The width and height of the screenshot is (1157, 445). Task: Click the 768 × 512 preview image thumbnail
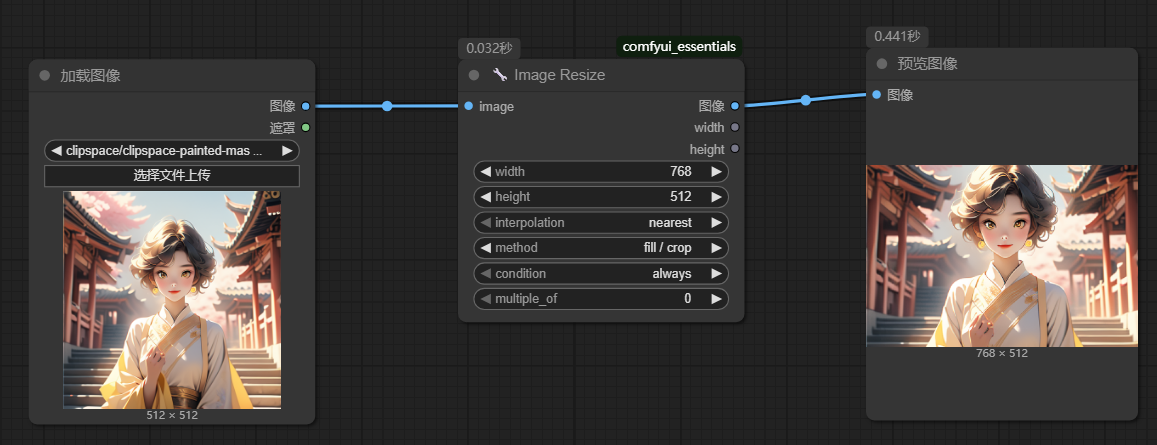pos(1001,255)
